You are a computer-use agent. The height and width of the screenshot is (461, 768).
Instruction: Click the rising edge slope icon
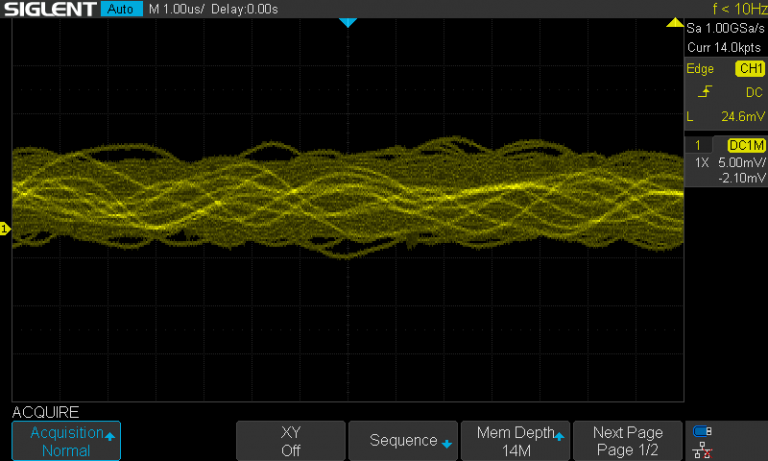pyautogui.click(x=706, y=92)
